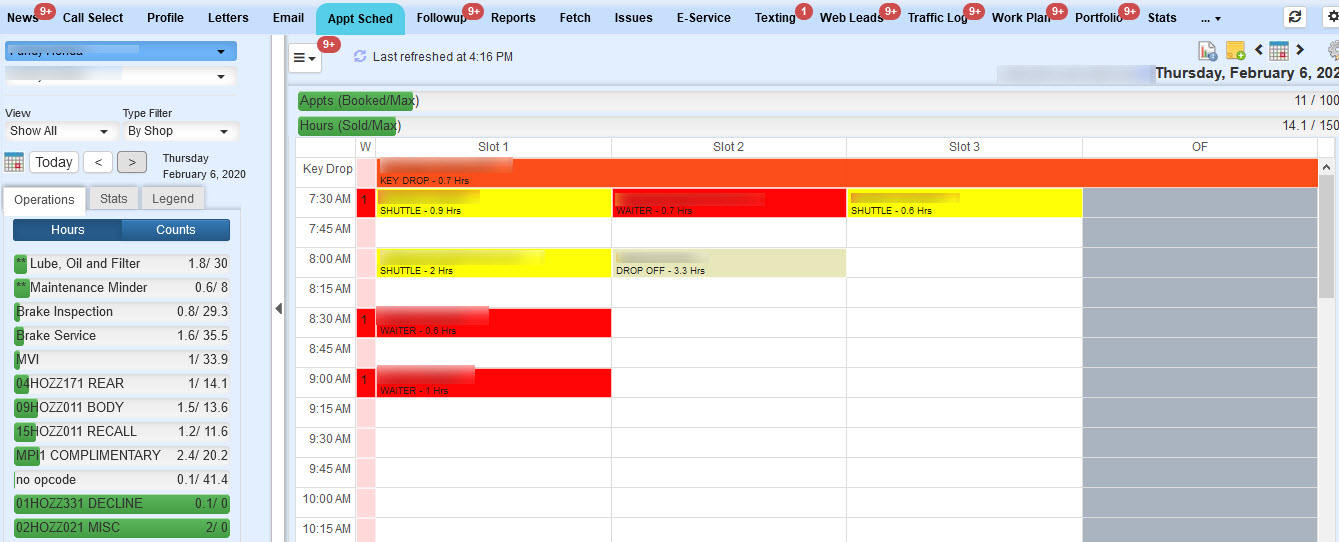Screen dimensions: 1339x542
Task: Click the refresh icon button at top right
Action: [x=1295, y=17]
